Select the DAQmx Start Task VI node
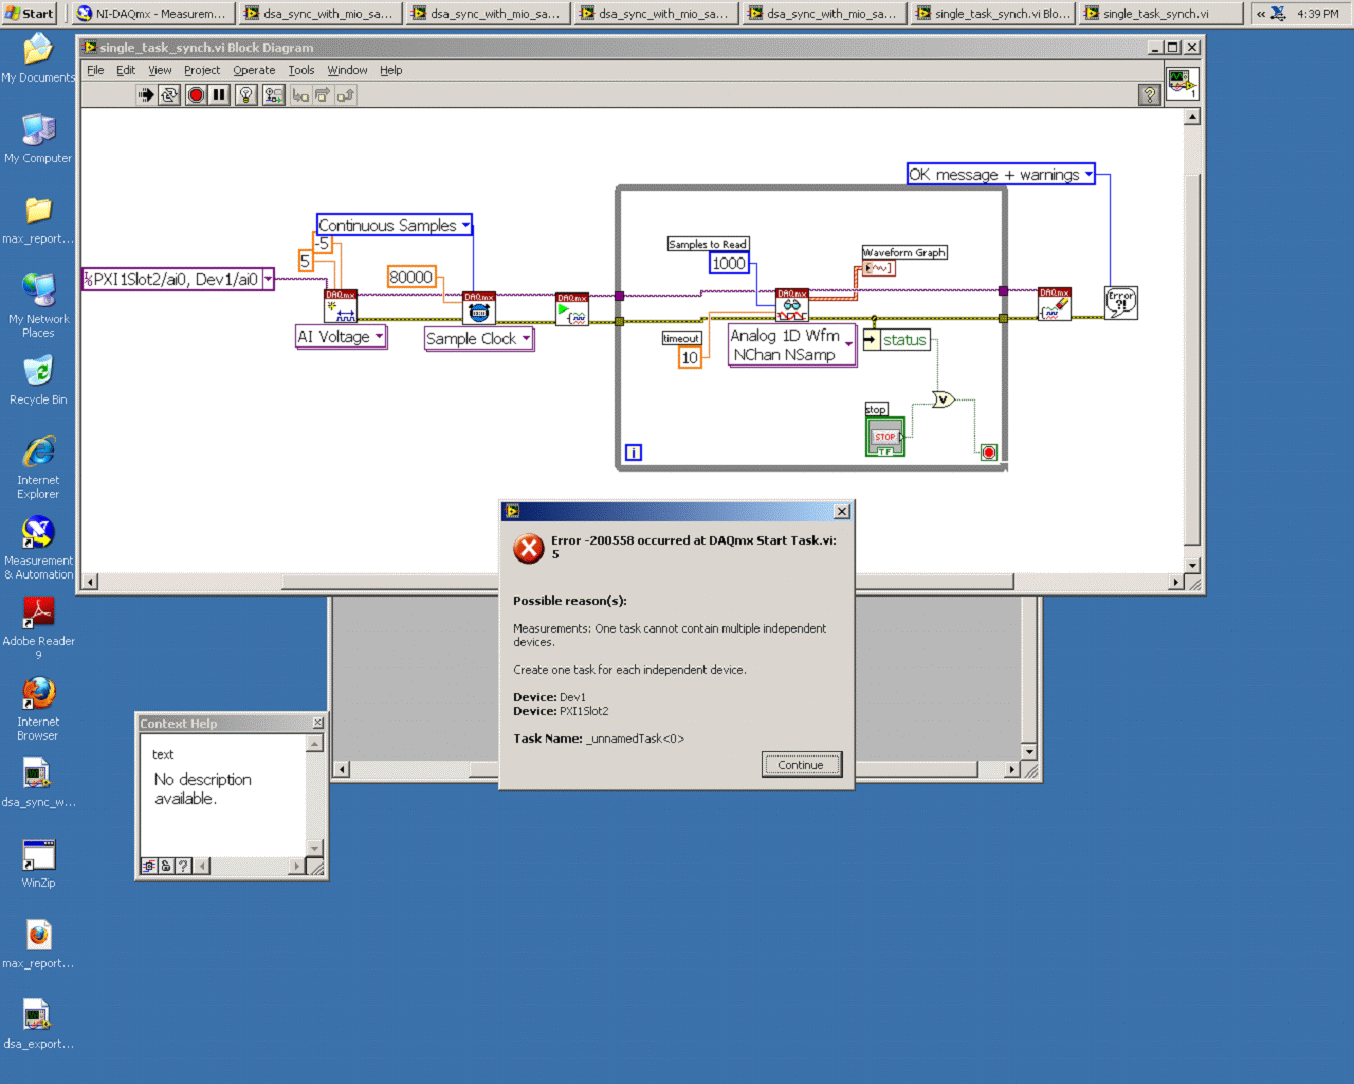Image resolution: width=1354 pixels, height=1084 pixels. (x=572, y=309)
